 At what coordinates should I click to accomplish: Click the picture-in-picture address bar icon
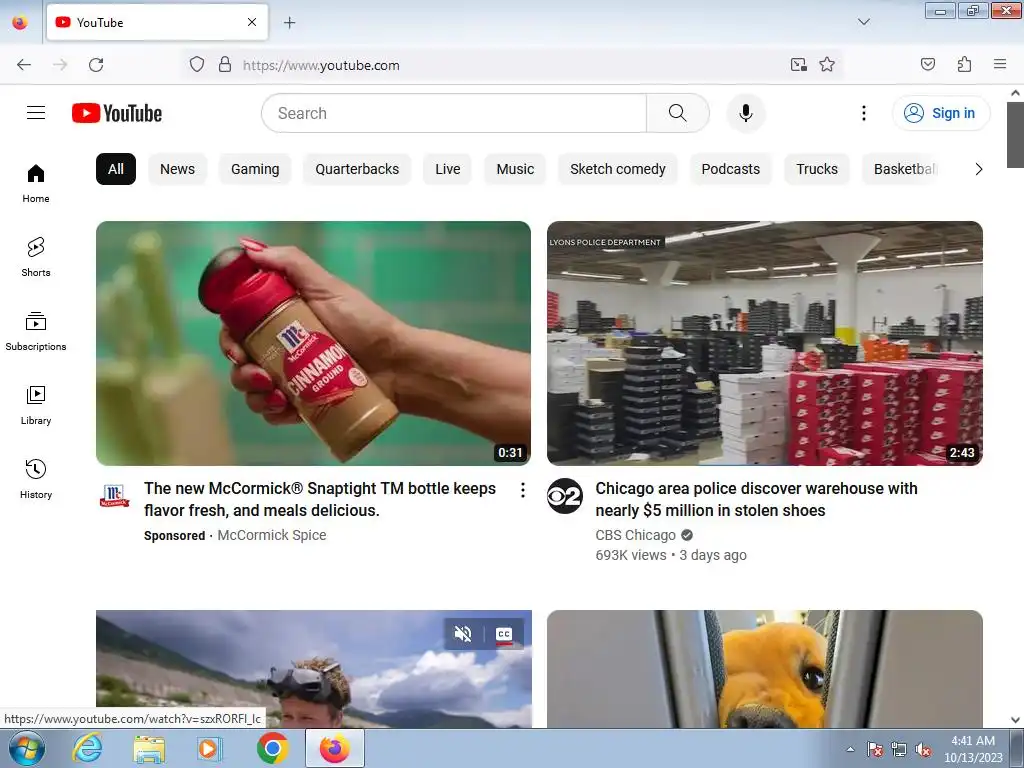[x=798, y=65]
